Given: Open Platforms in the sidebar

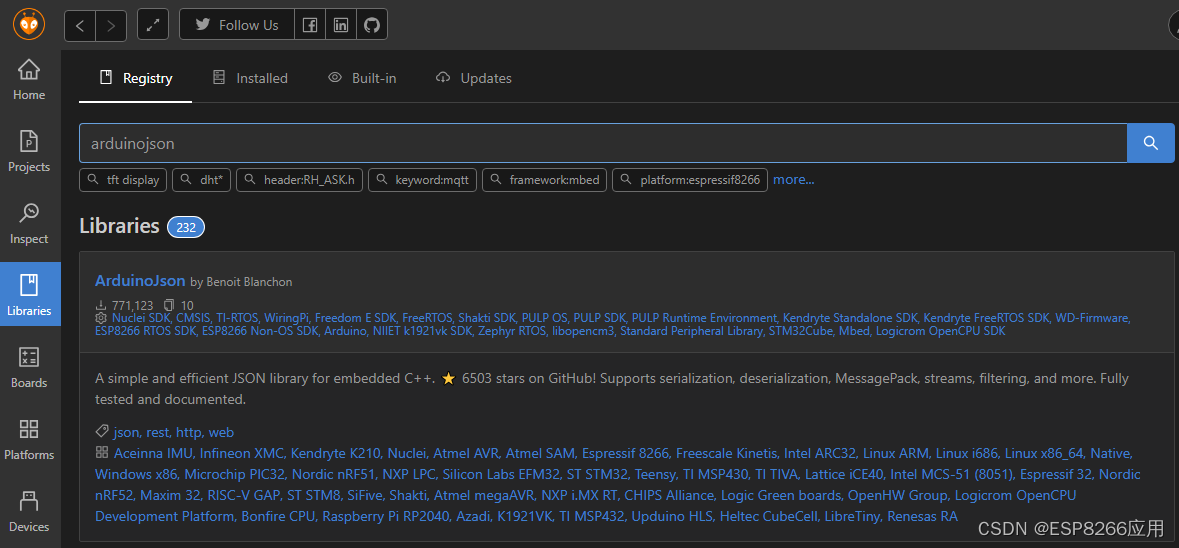Looking at the screenshot, I should click(x=29, y=440).
